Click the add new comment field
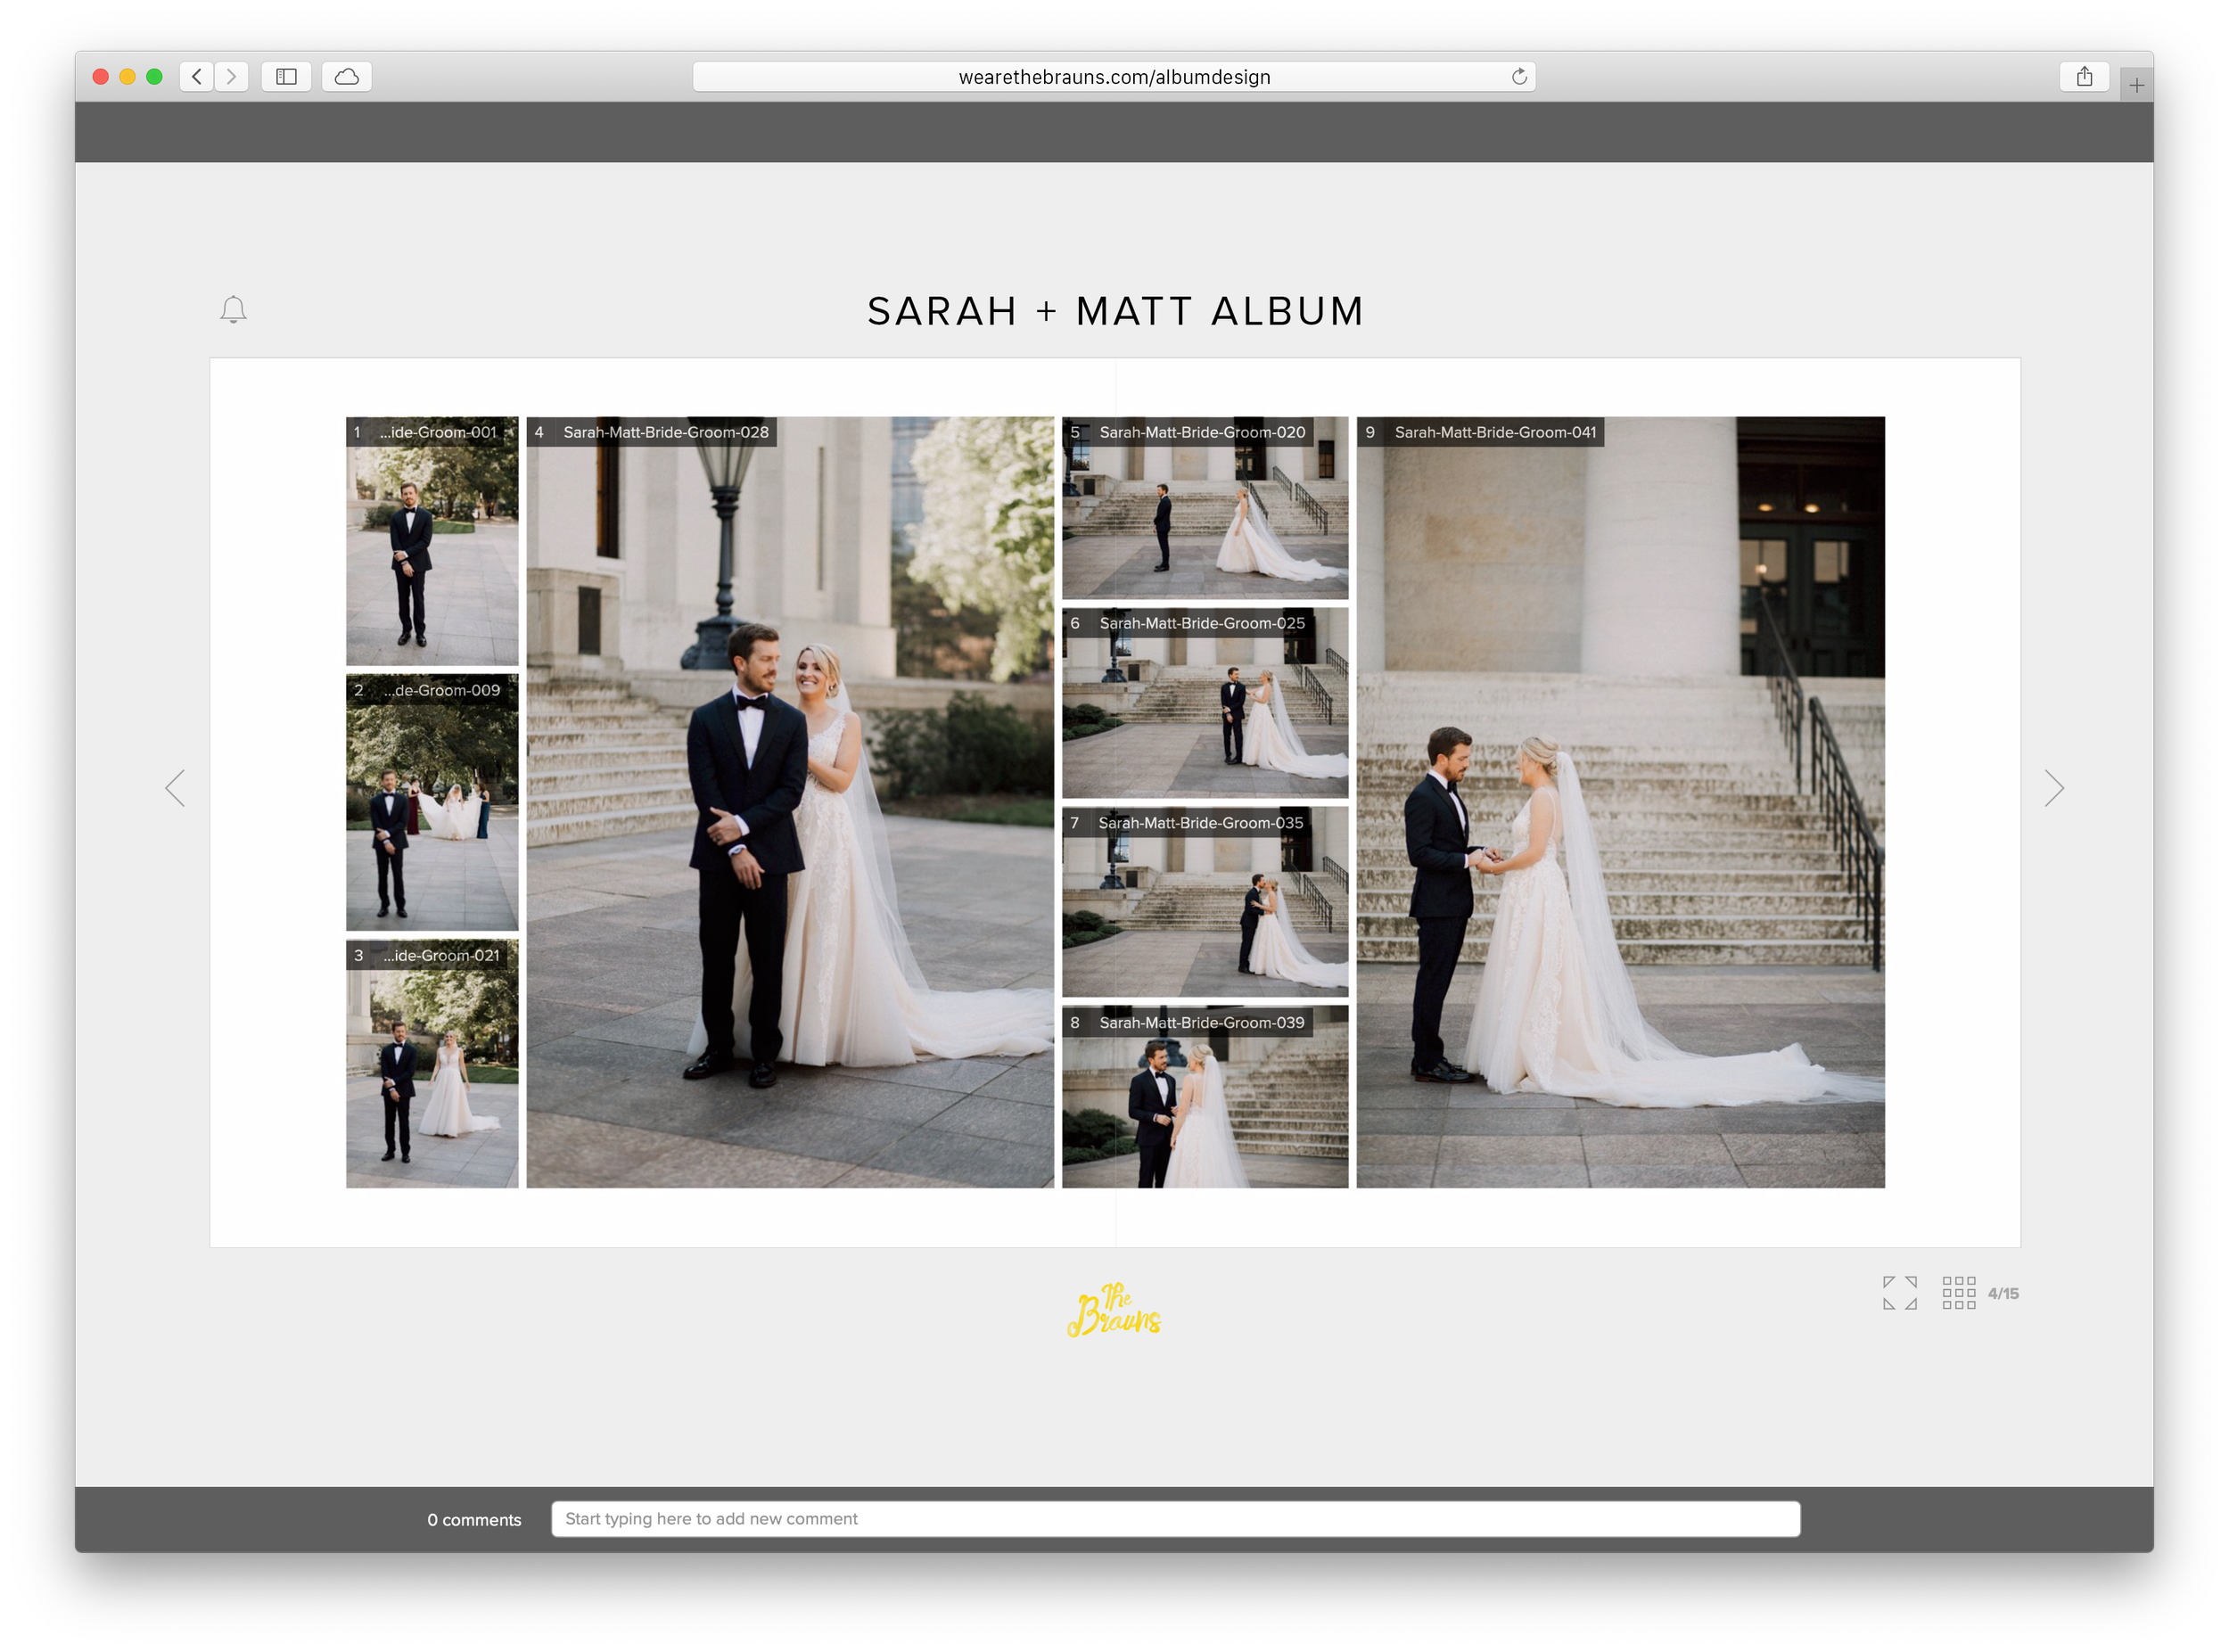Viewport: 2229px width, 1652px height. pyautogui.click(x=1175, y=1518)
